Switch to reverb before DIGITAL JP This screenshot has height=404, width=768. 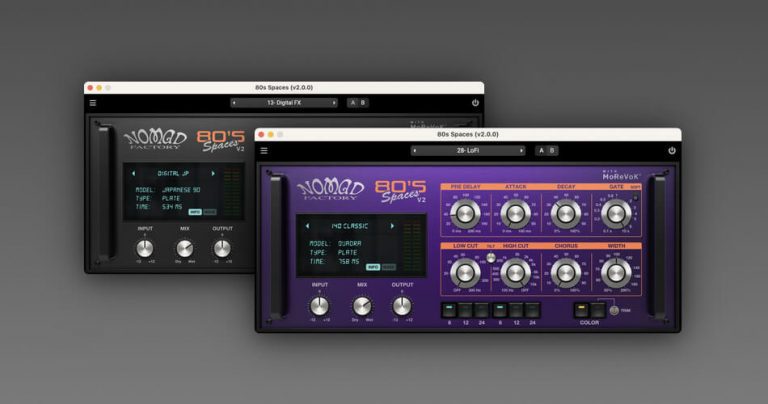pos(134,173)
